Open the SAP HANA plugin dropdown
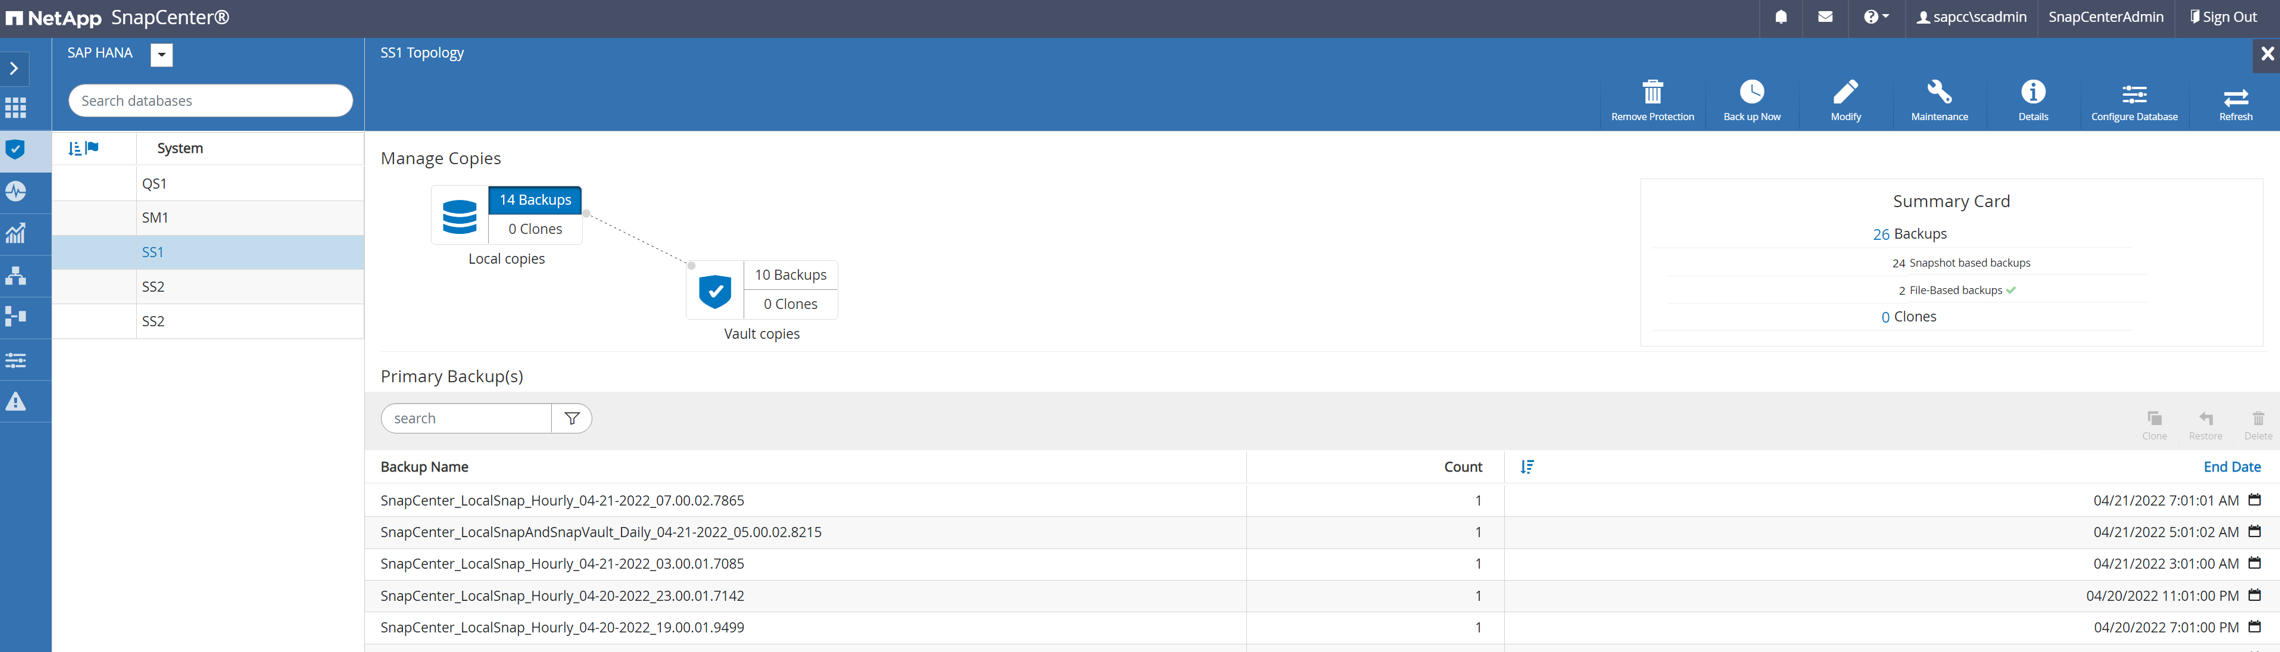The height and width of the screenshot is (652, 2280). 162,54
